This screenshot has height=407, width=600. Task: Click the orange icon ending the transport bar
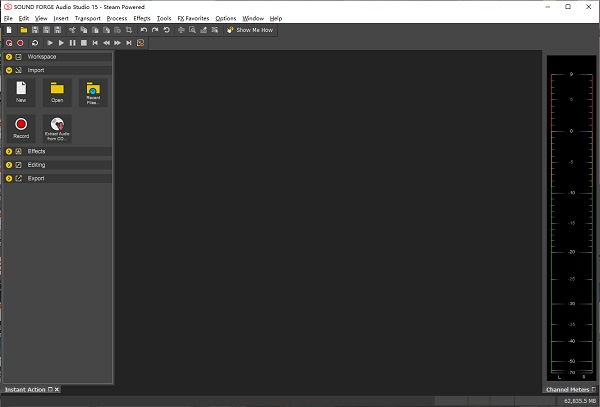pyautogui.click(x=140, y=43)
